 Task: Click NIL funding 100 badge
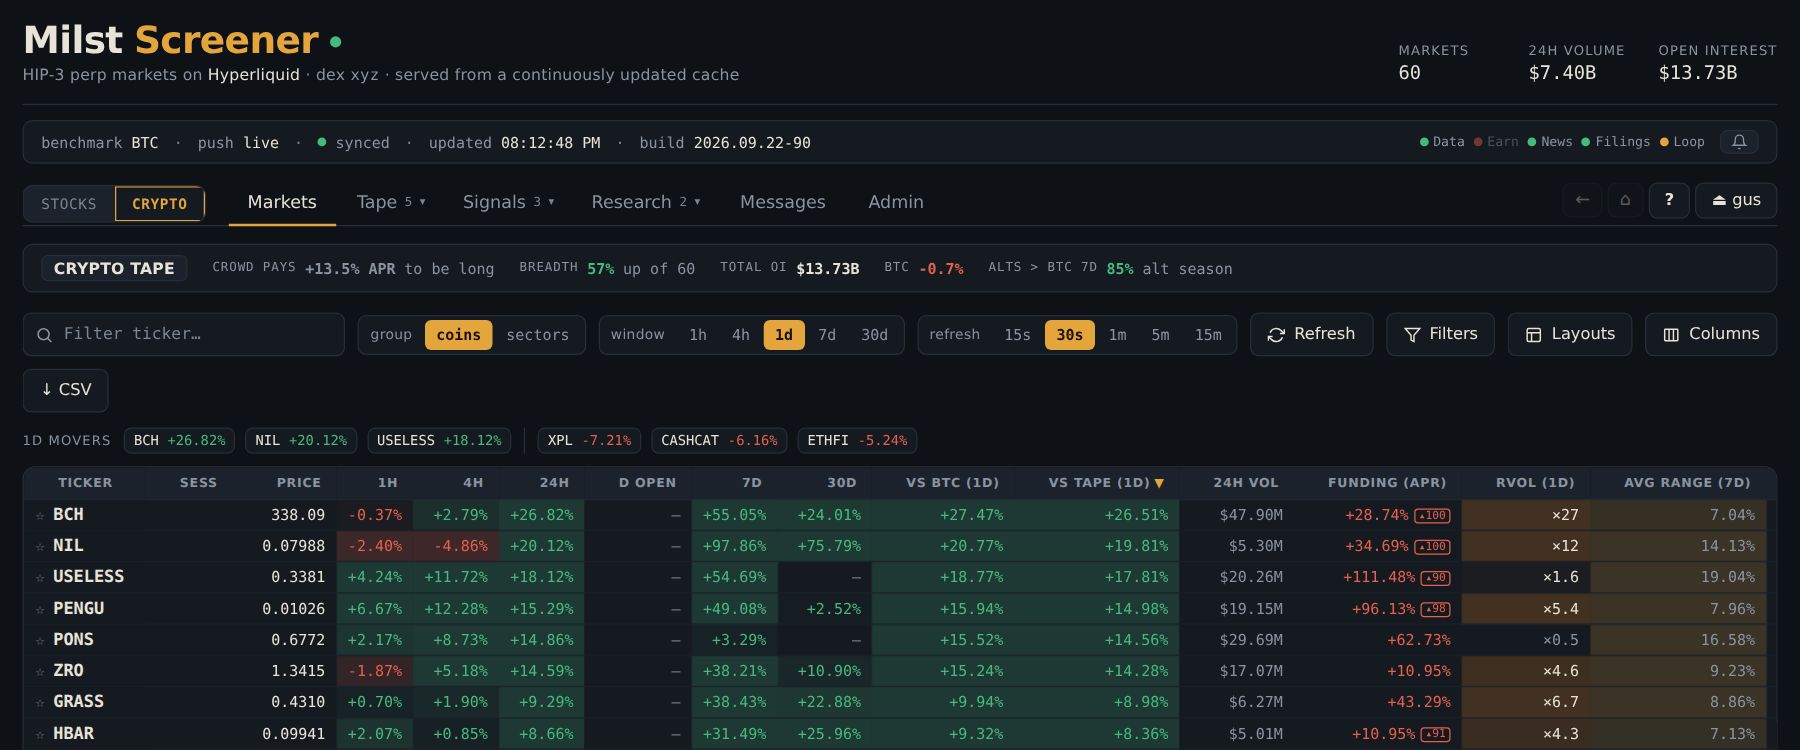pos(1432,547)
